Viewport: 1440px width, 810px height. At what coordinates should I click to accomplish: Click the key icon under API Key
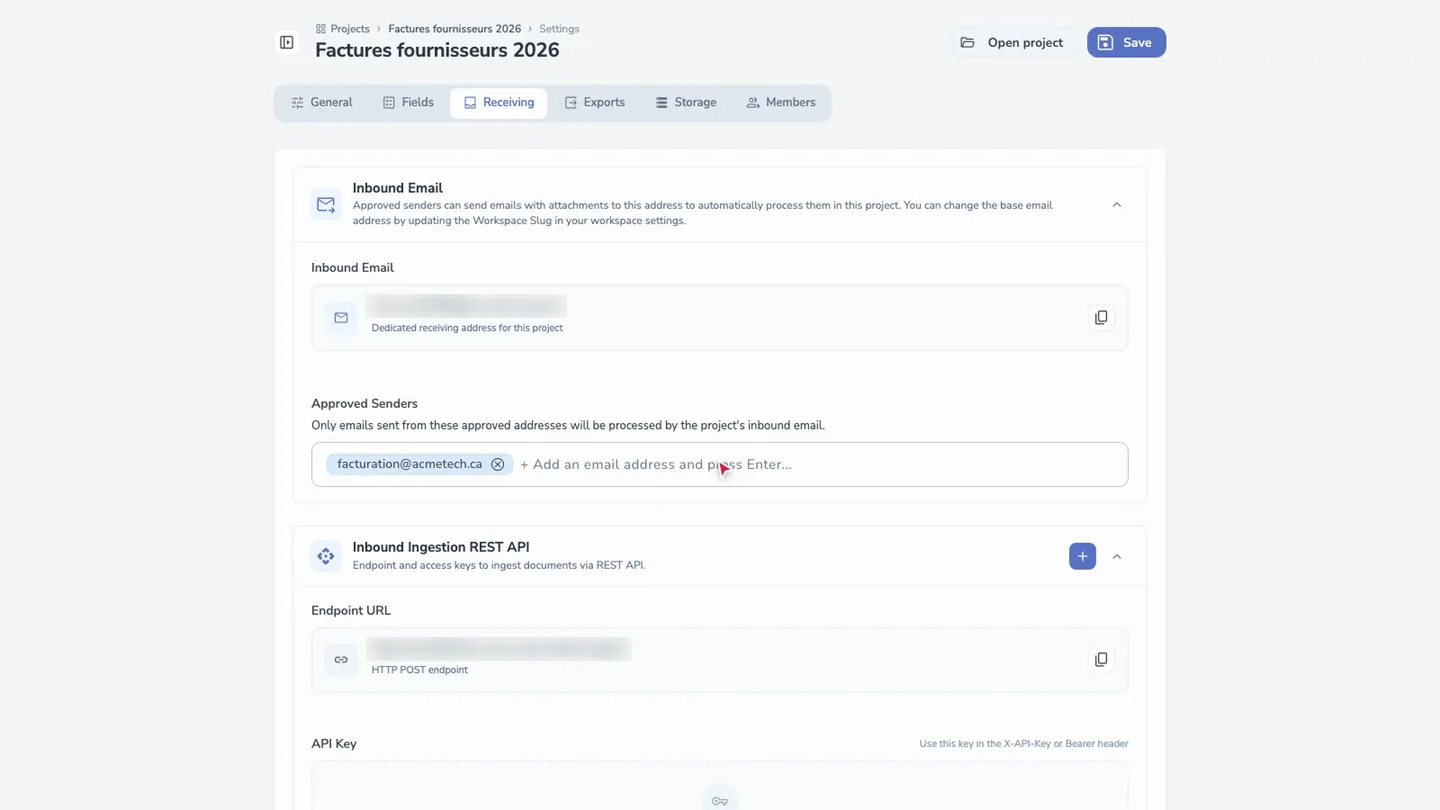point(720,800)
